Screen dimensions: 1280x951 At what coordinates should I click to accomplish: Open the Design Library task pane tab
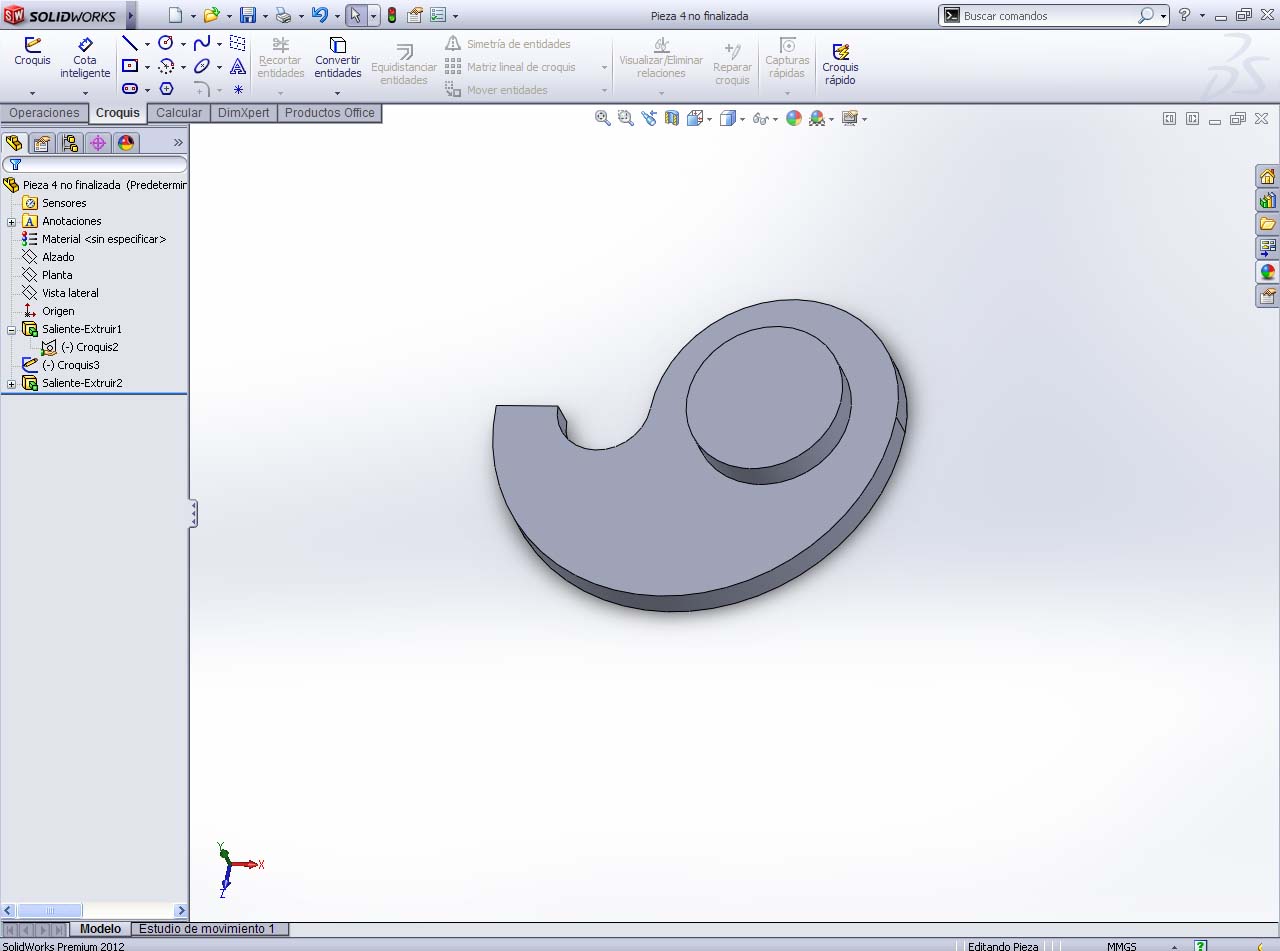[x=1267, y=200]
